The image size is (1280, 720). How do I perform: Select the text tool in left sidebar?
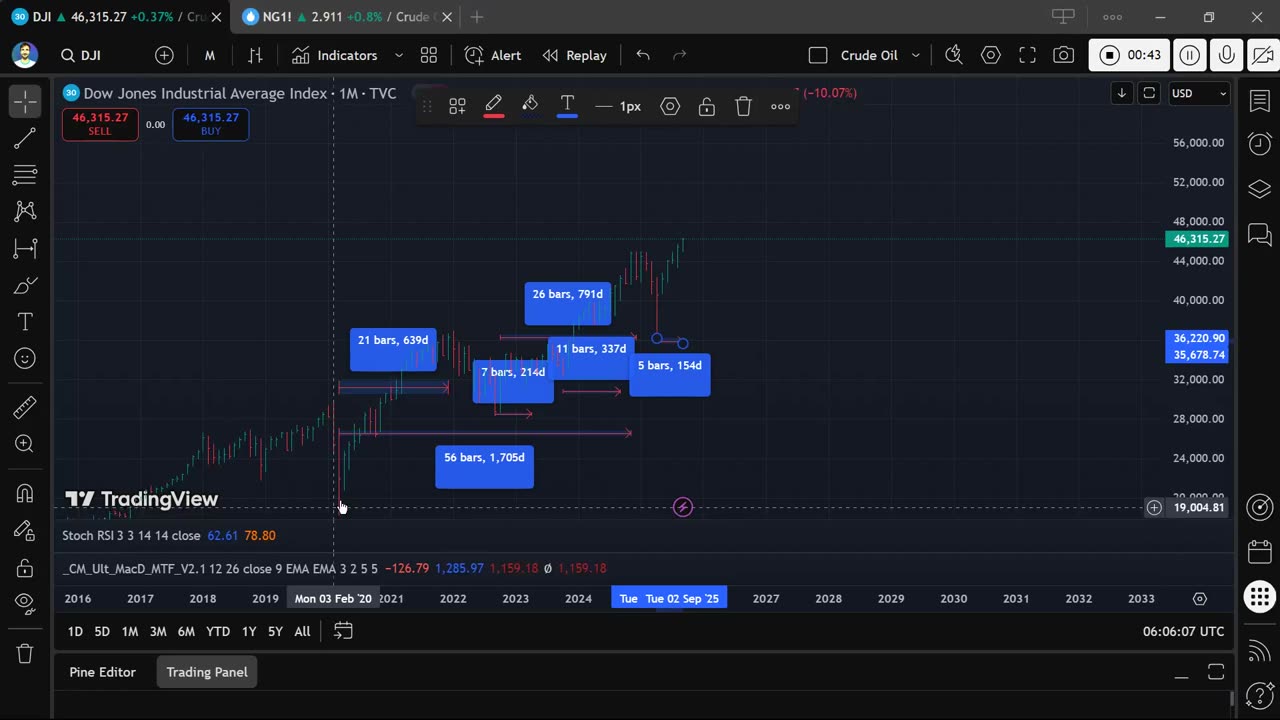25,322
